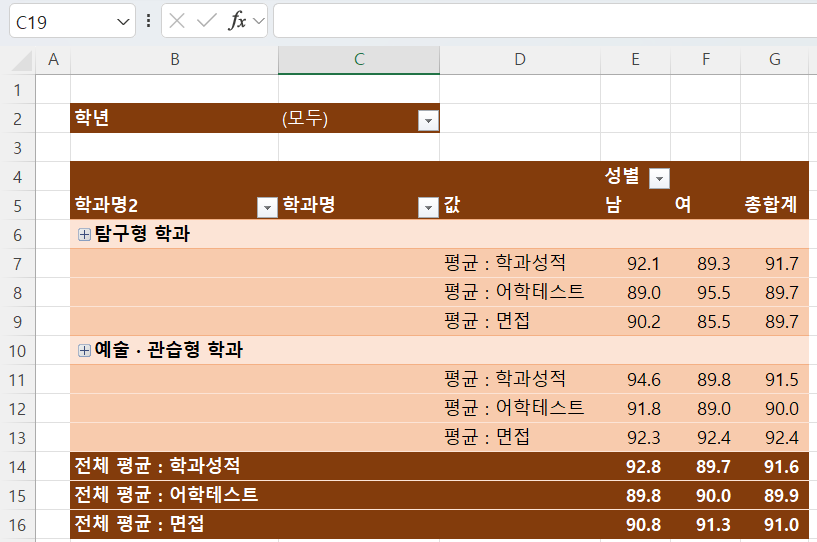Click inside the formula bar input
Image resolution: width=817 pixels, height=542 pixels.
(540, 21)
